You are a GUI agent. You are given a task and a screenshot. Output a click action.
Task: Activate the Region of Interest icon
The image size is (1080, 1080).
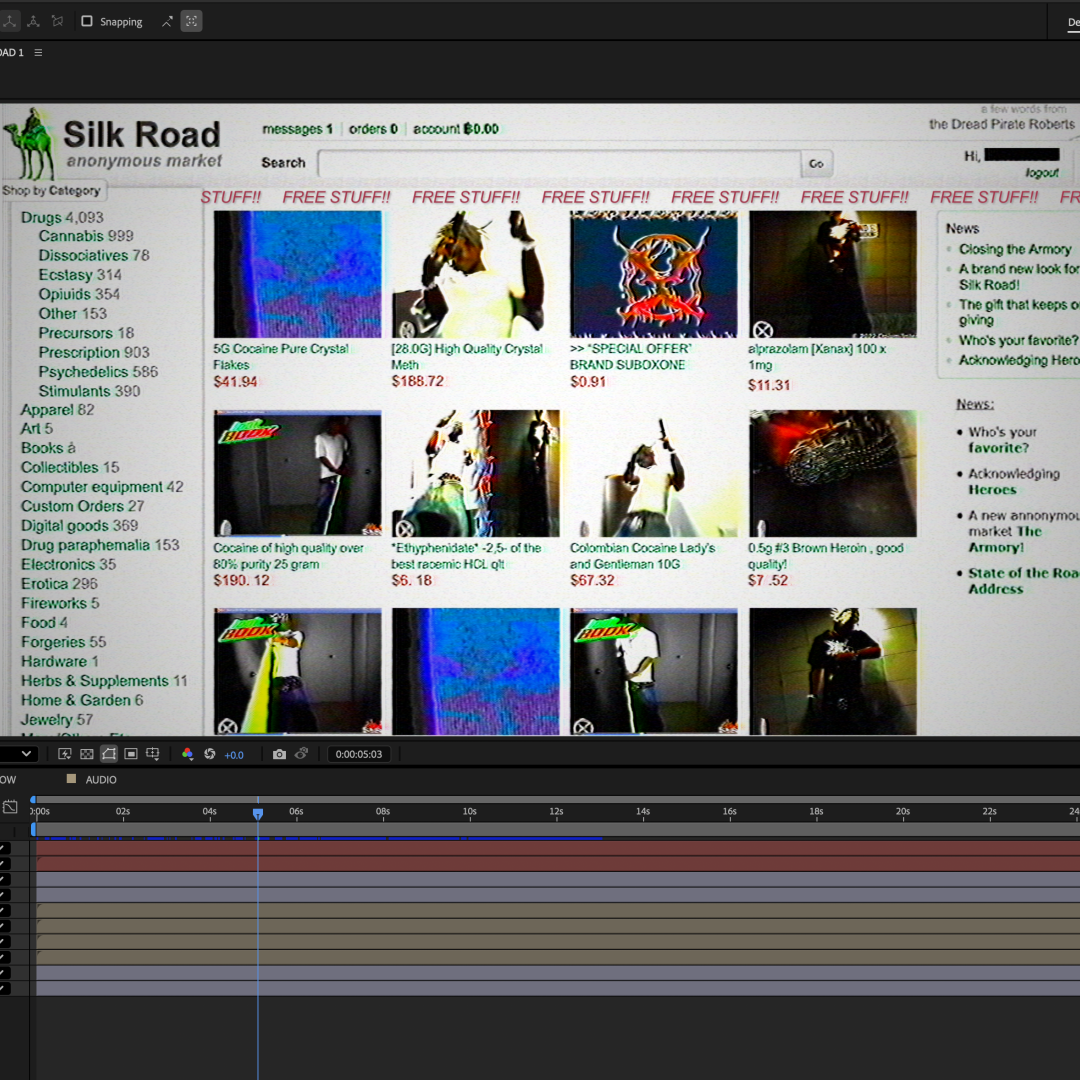[x=131, y=754]
